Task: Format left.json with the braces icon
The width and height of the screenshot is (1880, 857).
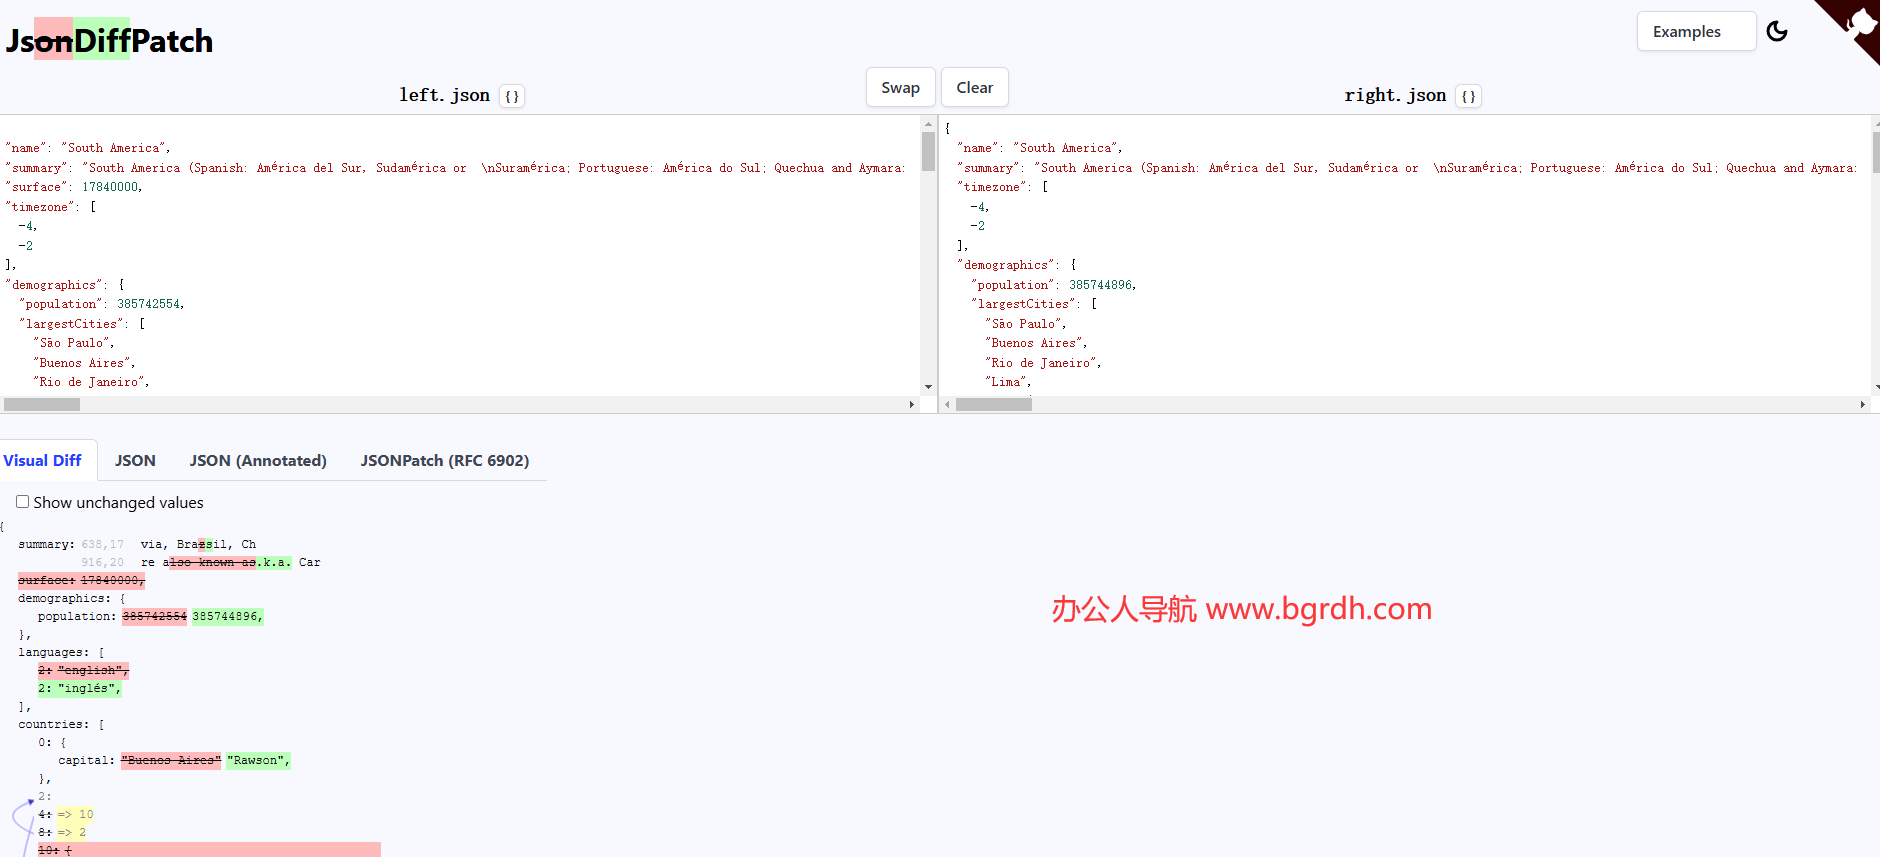Action: pos(512,96)
